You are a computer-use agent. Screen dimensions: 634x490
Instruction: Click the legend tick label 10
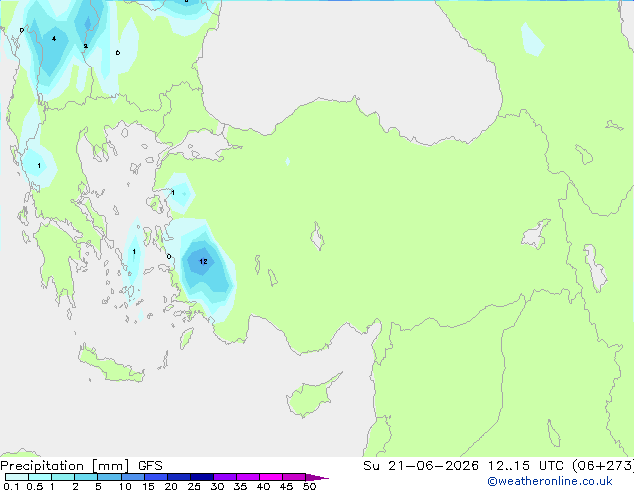[125, 486]
